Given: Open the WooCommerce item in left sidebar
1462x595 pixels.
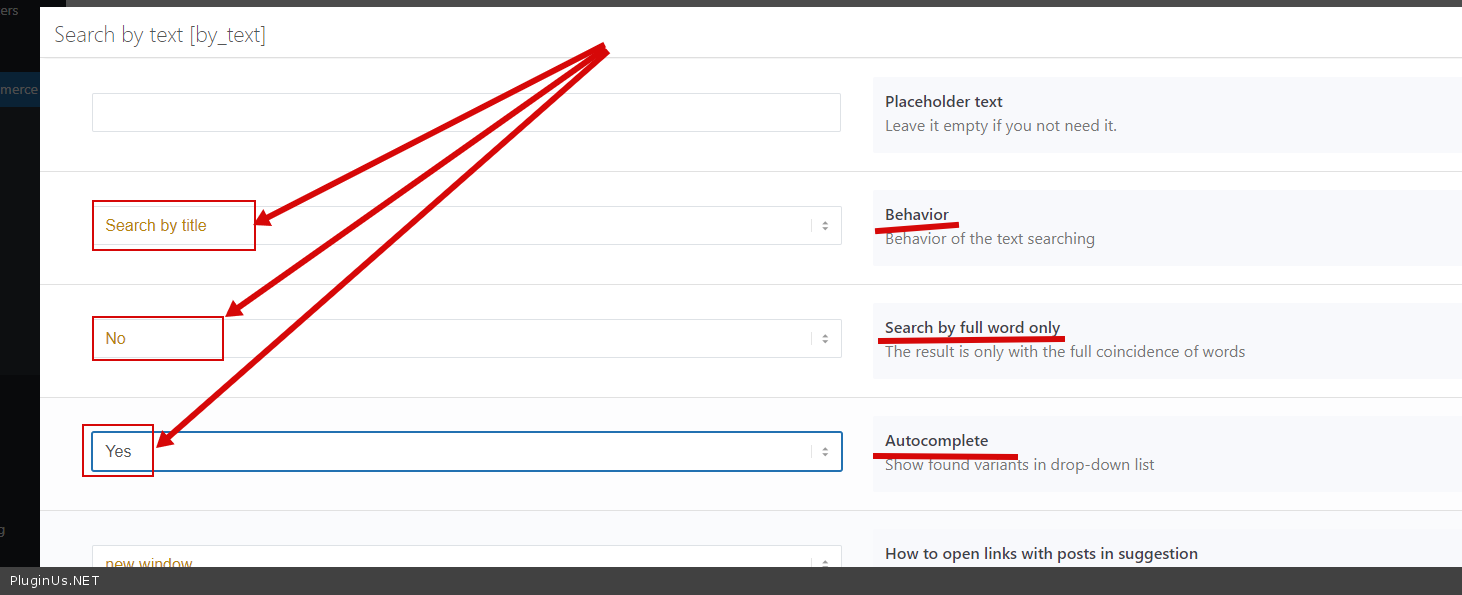Looking at the screenshot, I should point(19,90).
